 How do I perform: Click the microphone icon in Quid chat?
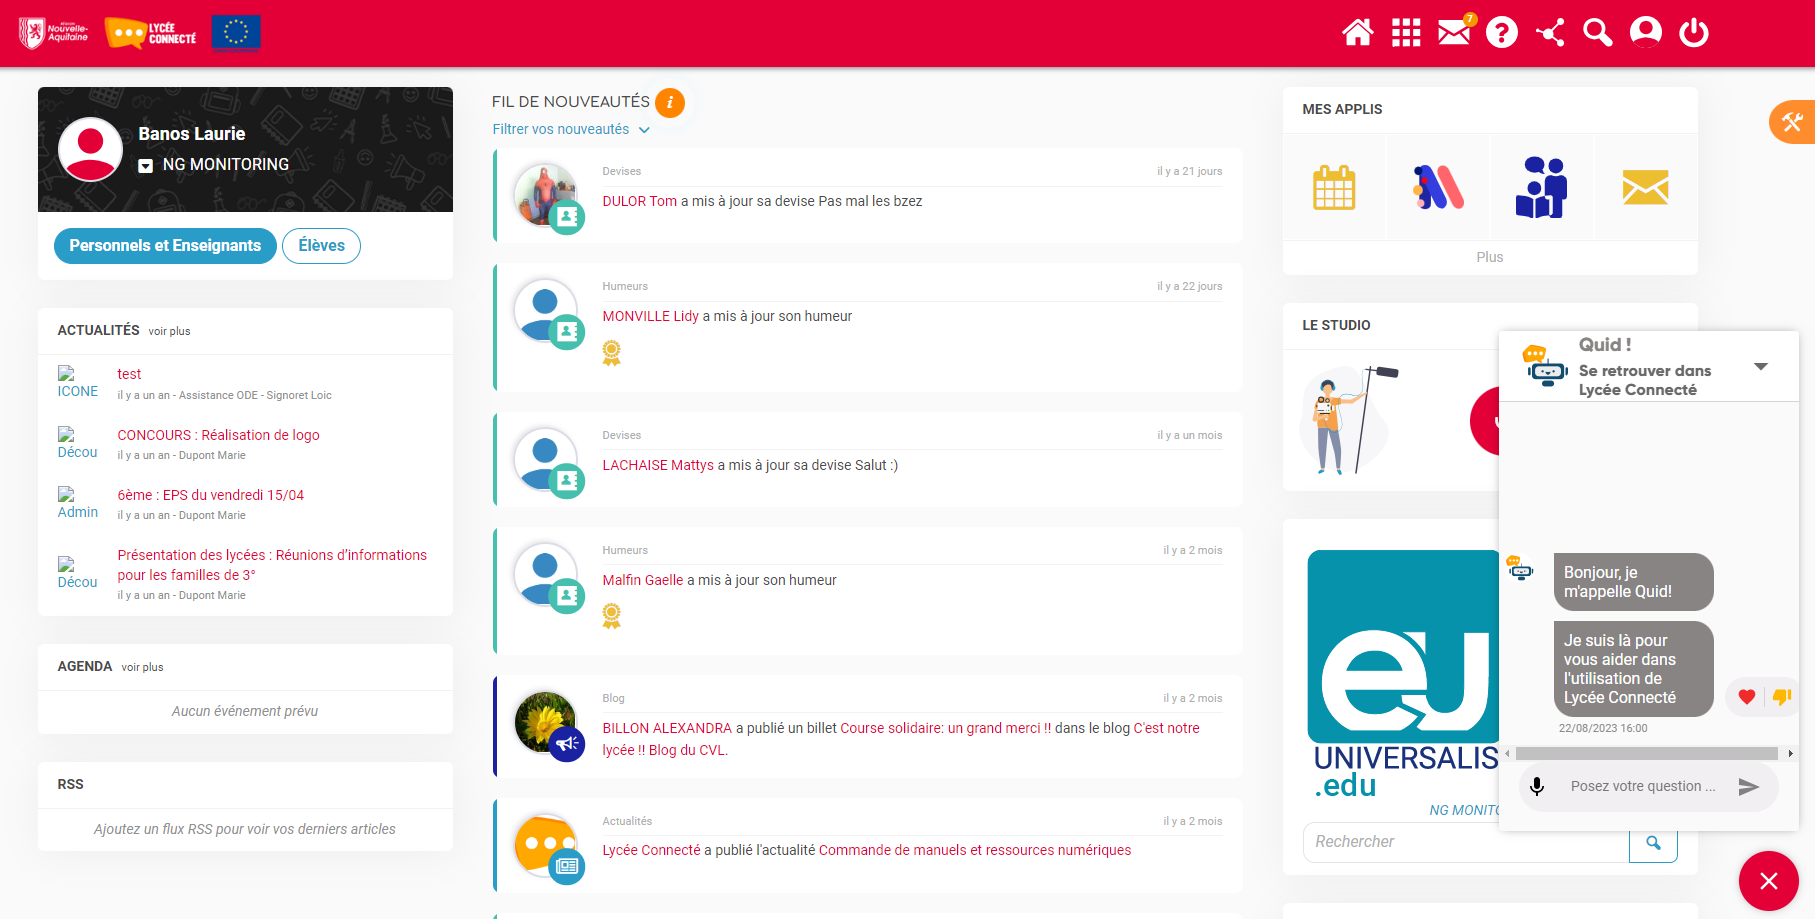click(x=1537, y=787)
